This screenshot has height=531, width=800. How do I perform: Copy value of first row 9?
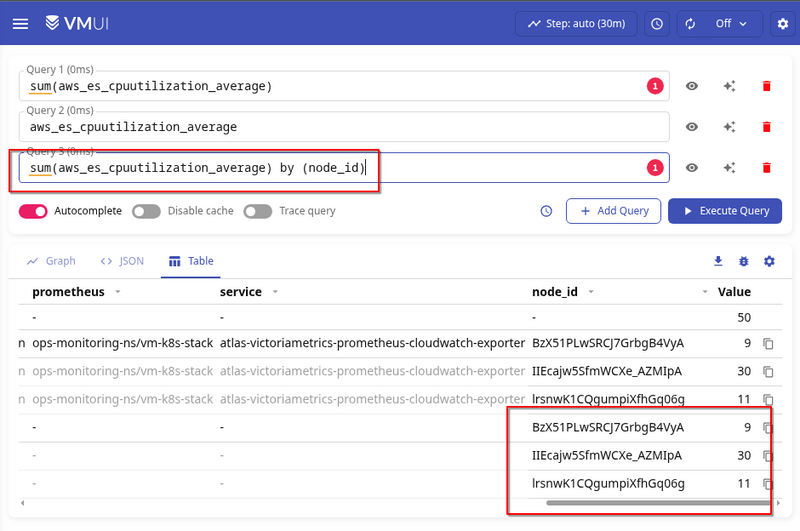[x=768, y=344]
